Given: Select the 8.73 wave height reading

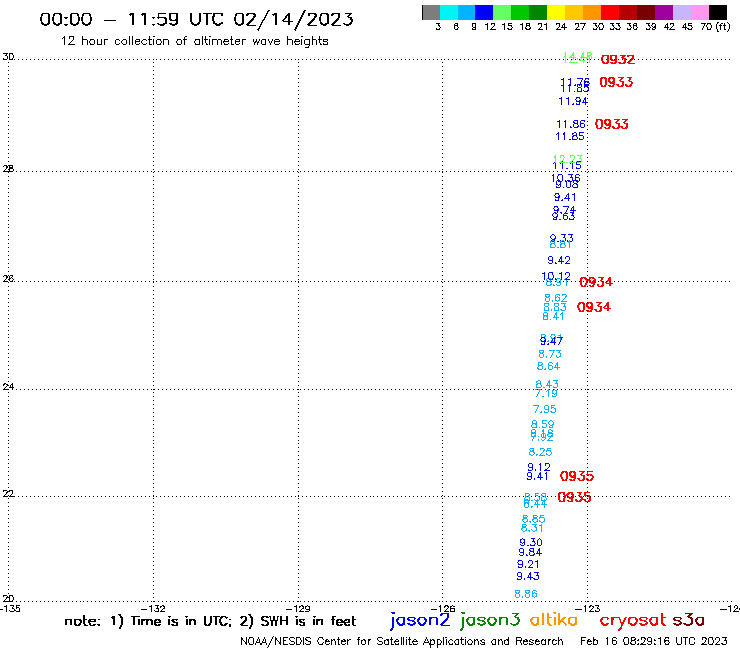Looking at the screenshot, I should click(x=550, y=355).
